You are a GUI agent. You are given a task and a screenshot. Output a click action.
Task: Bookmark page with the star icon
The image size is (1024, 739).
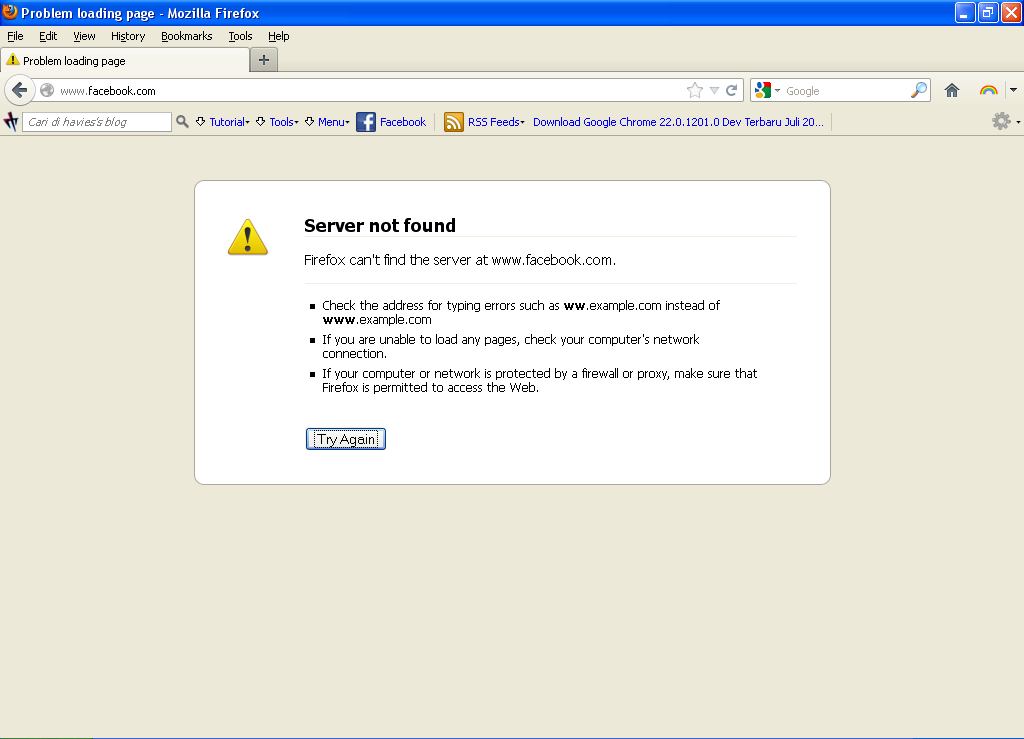click(x=695, y=90)
